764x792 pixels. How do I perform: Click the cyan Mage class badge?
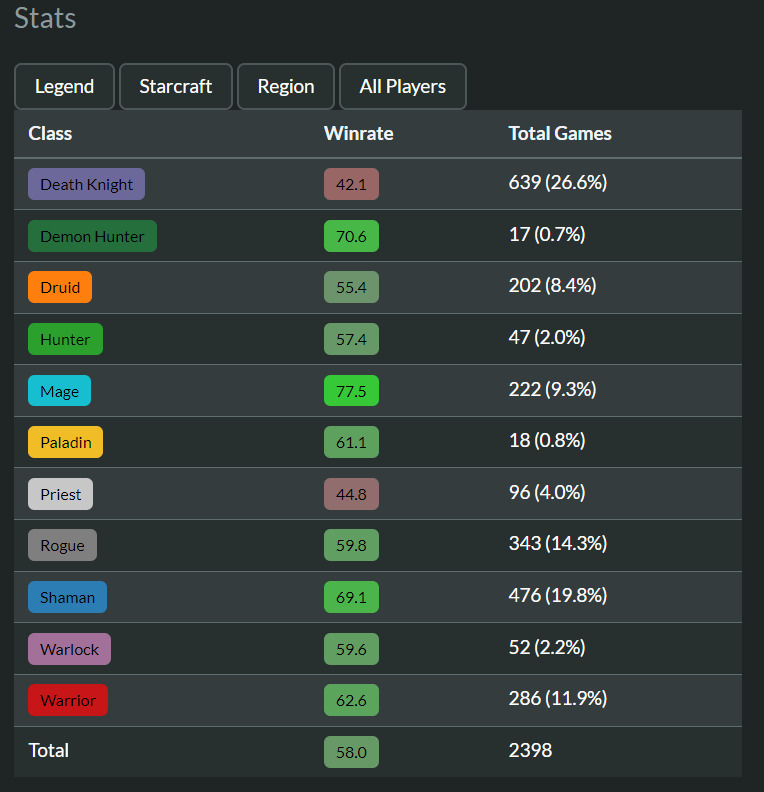[59, 391]
